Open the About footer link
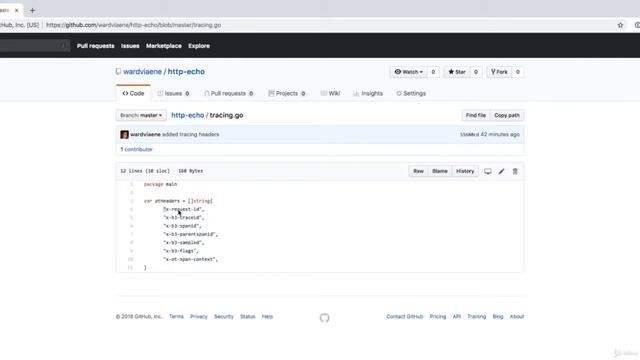The image size is (640, 360). click(517, 316)
